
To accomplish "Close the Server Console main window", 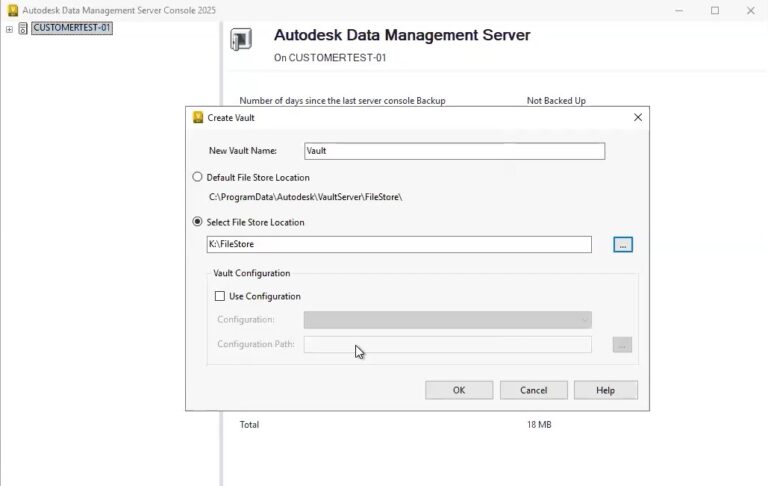I will 750,10.
